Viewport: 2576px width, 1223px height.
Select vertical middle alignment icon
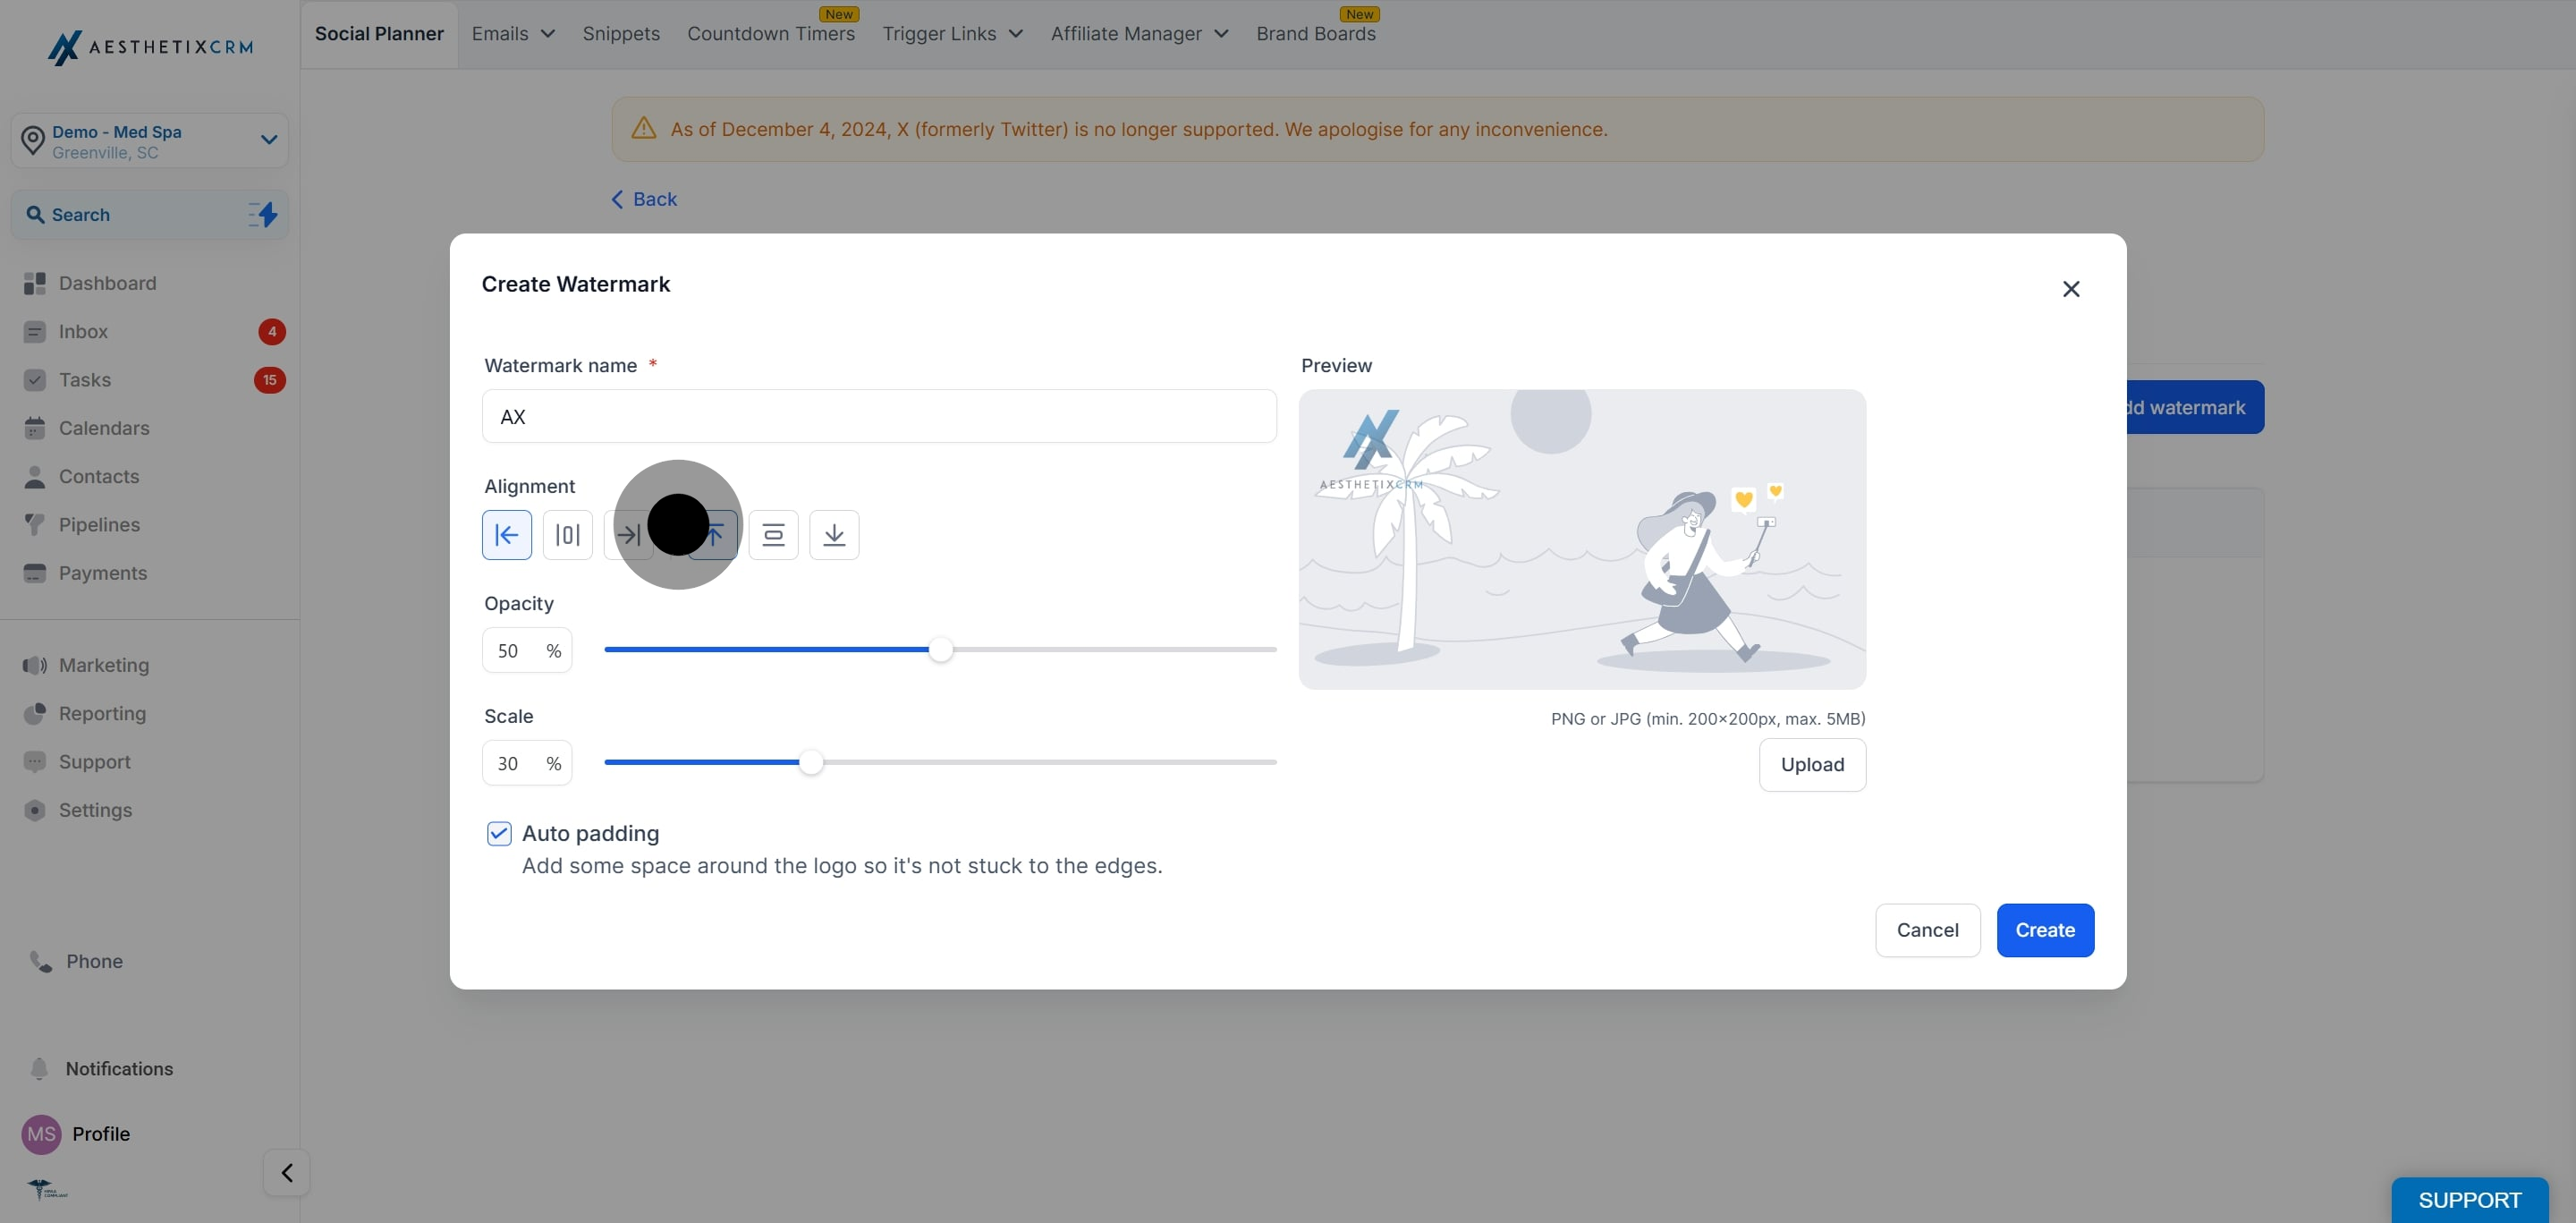pyautogui.click(x=773, y=535)
